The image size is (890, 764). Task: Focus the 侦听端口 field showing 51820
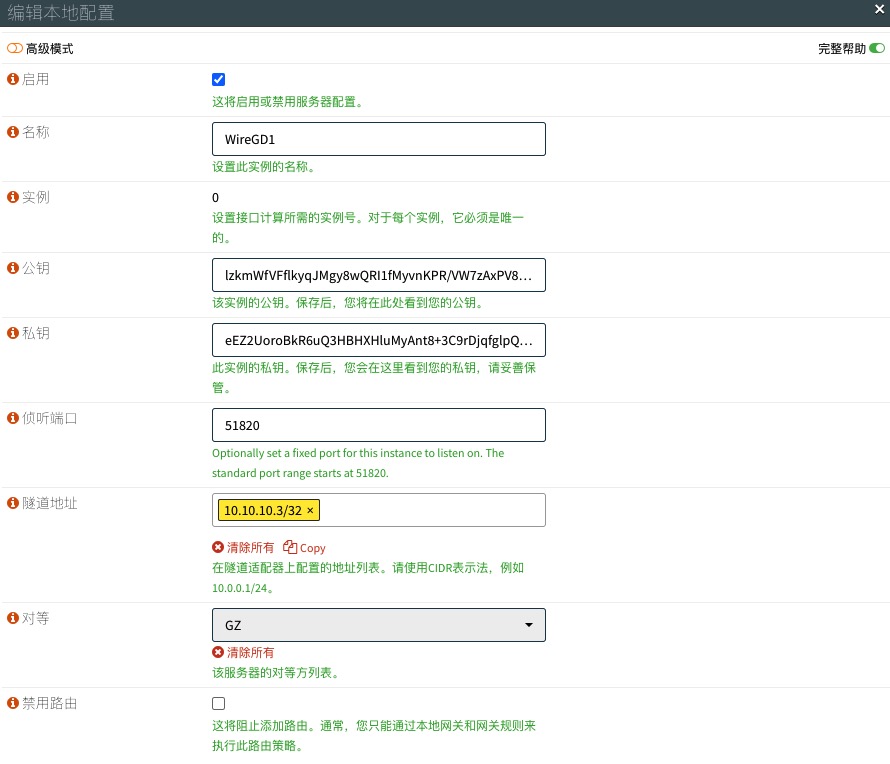tap(378, 425)
